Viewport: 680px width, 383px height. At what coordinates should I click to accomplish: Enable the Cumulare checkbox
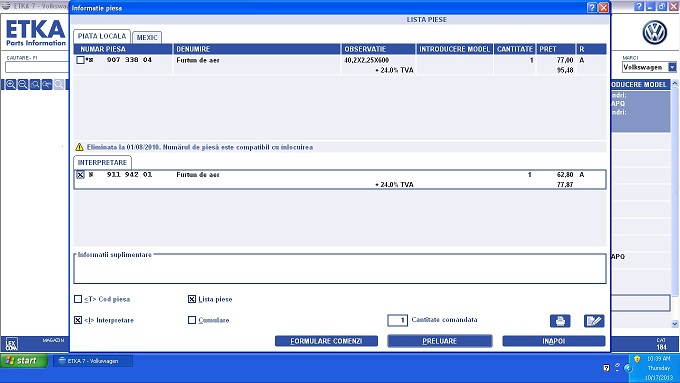tap(192, 320)
